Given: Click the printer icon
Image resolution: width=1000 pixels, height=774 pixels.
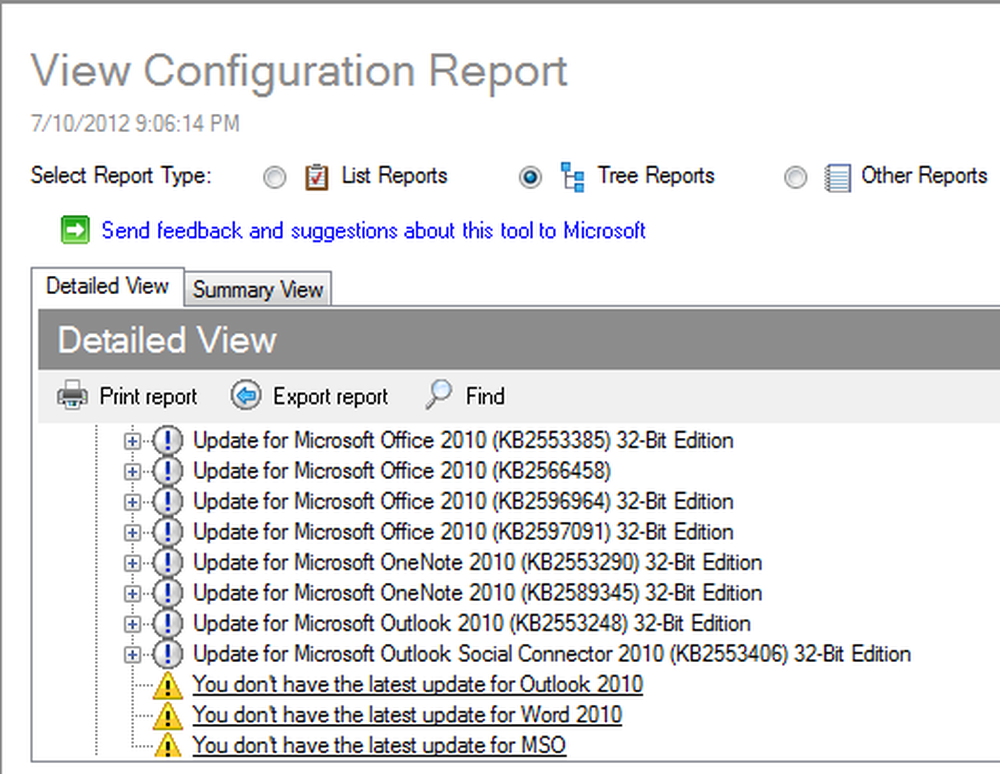Looking at the screenshot, I should click(x=73, y=395).
